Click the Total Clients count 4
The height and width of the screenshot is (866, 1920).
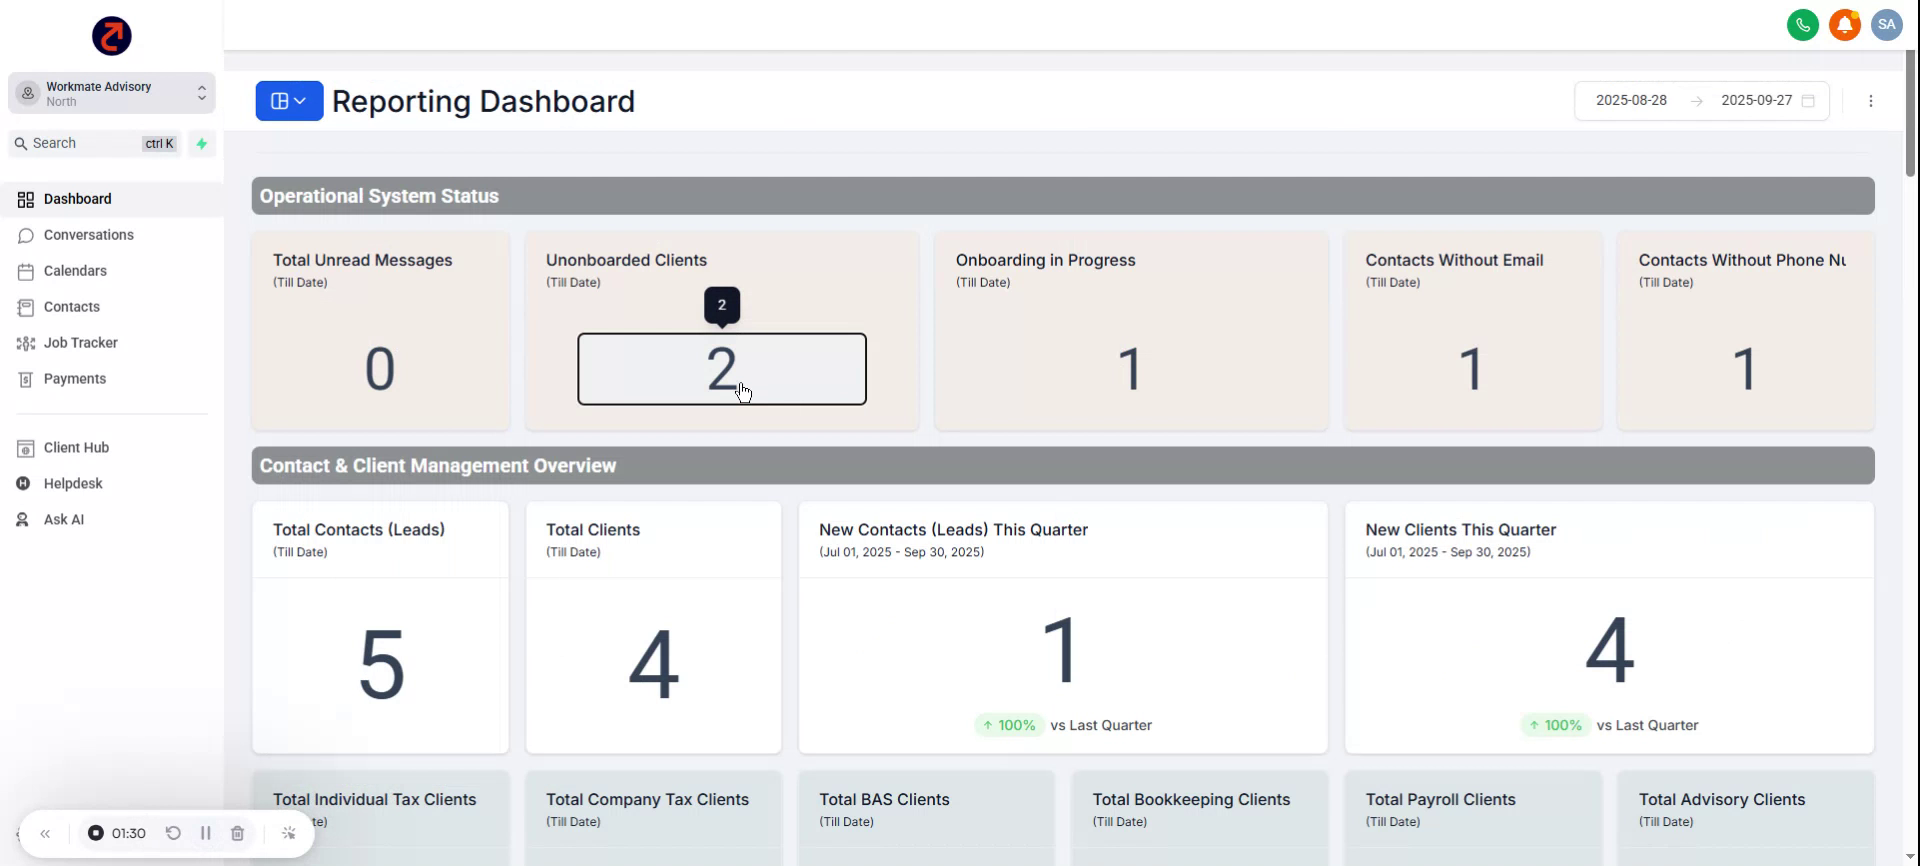(653, 665)
